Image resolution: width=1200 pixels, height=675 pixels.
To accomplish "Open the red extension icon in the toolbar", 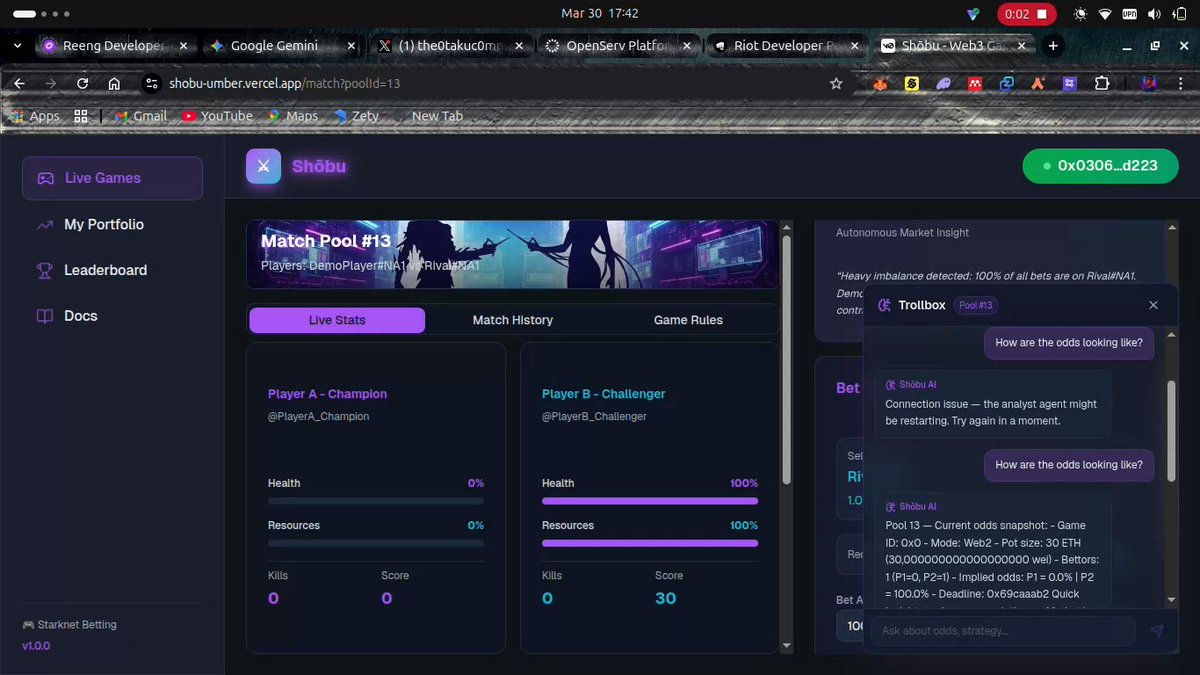I will pyautogui.click(x=974, y=84).
